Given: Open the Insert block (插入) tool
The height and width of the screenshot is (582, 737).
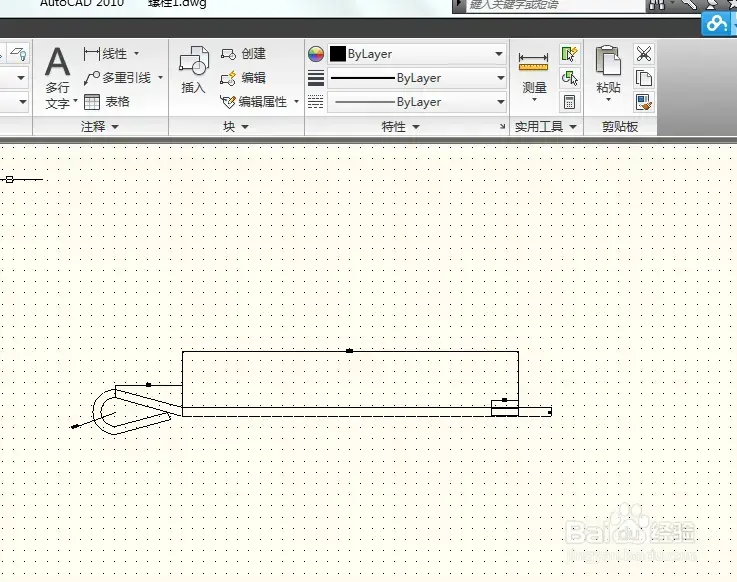Looking at the screenshot, I should 194,70.
